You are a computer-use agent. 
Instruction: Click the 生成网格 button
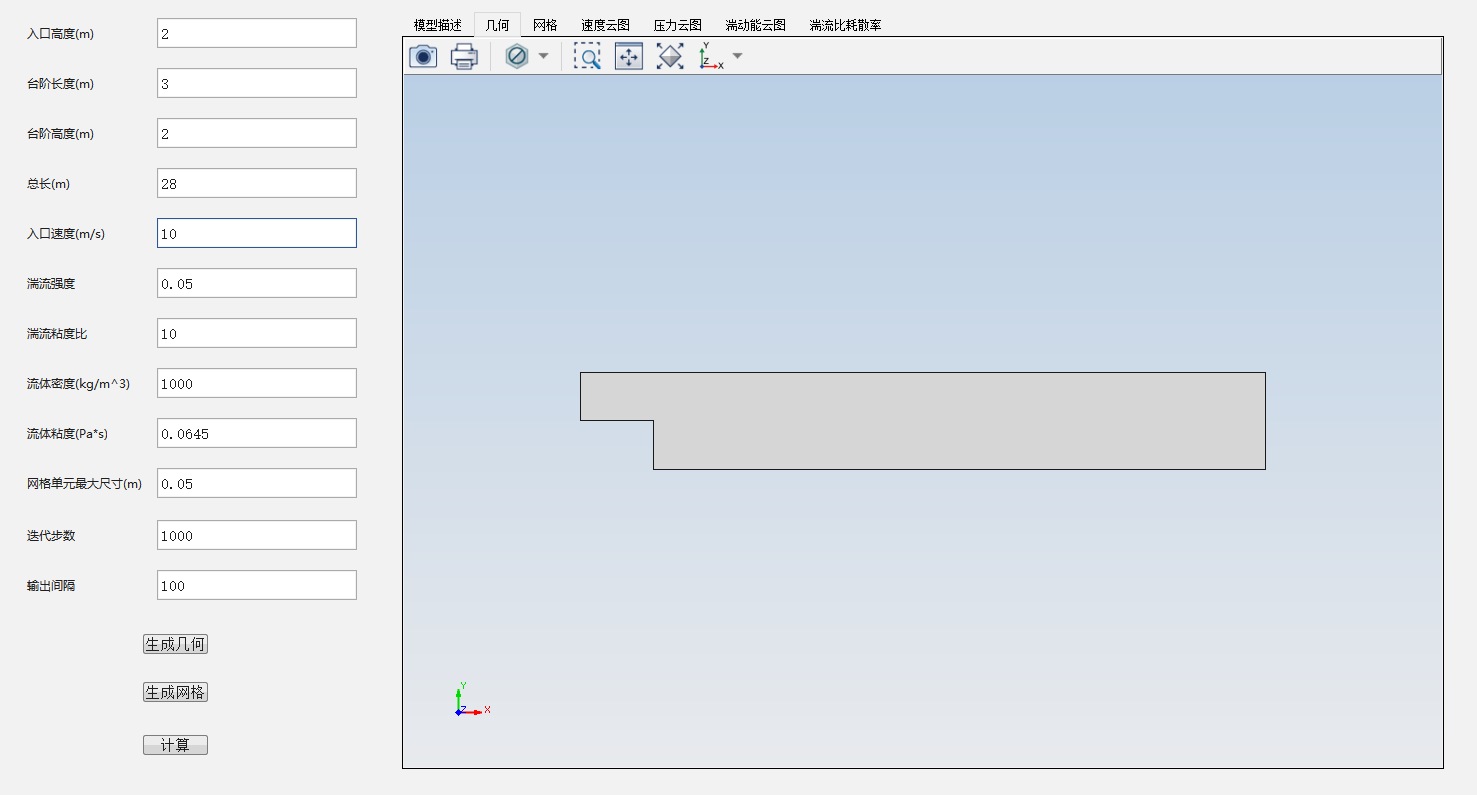(175, 692)
